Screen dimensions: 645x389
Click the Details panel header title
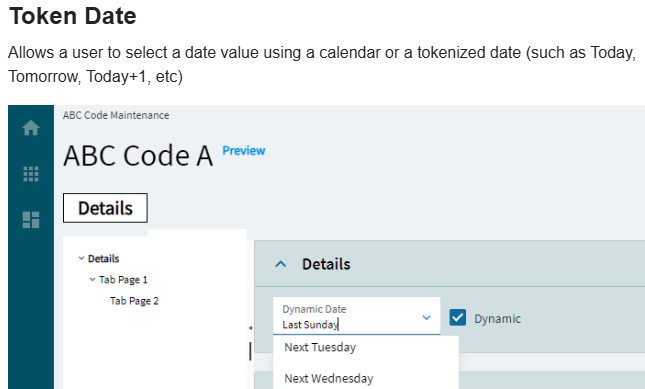click(x=326, y=264)
